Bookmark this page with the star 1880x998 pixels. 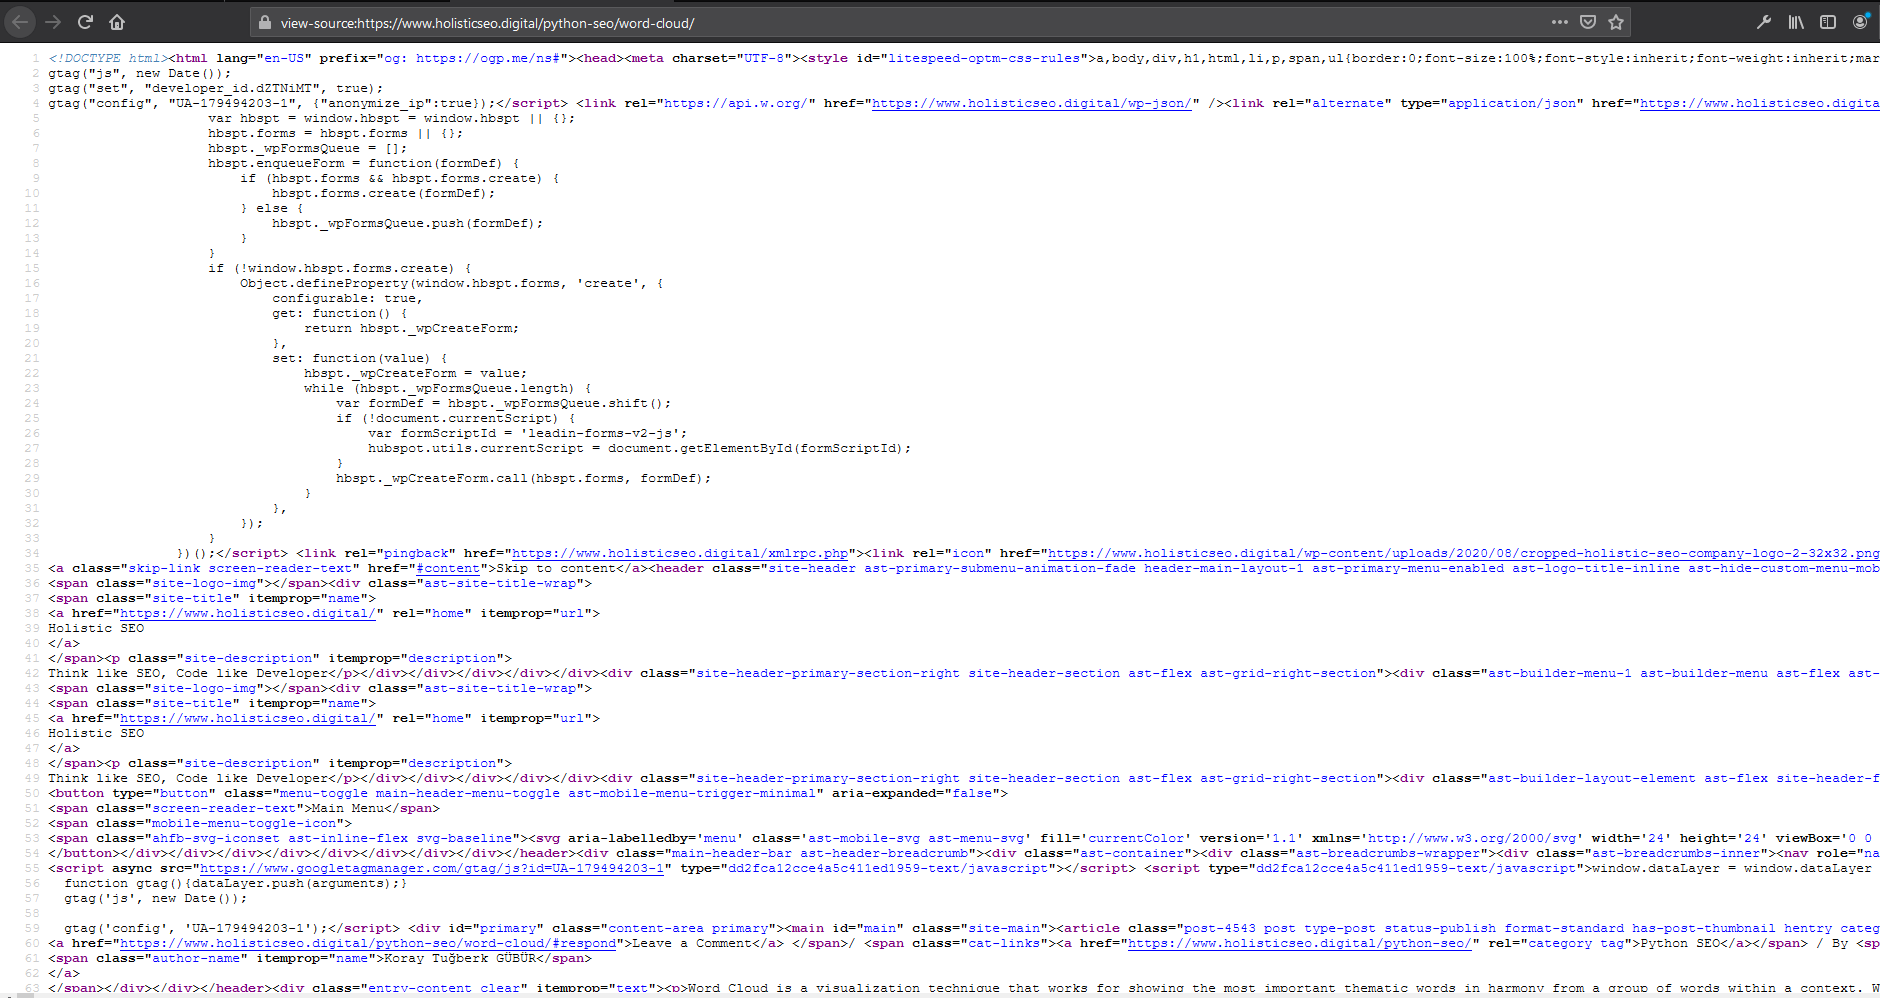coord(1617,21)
